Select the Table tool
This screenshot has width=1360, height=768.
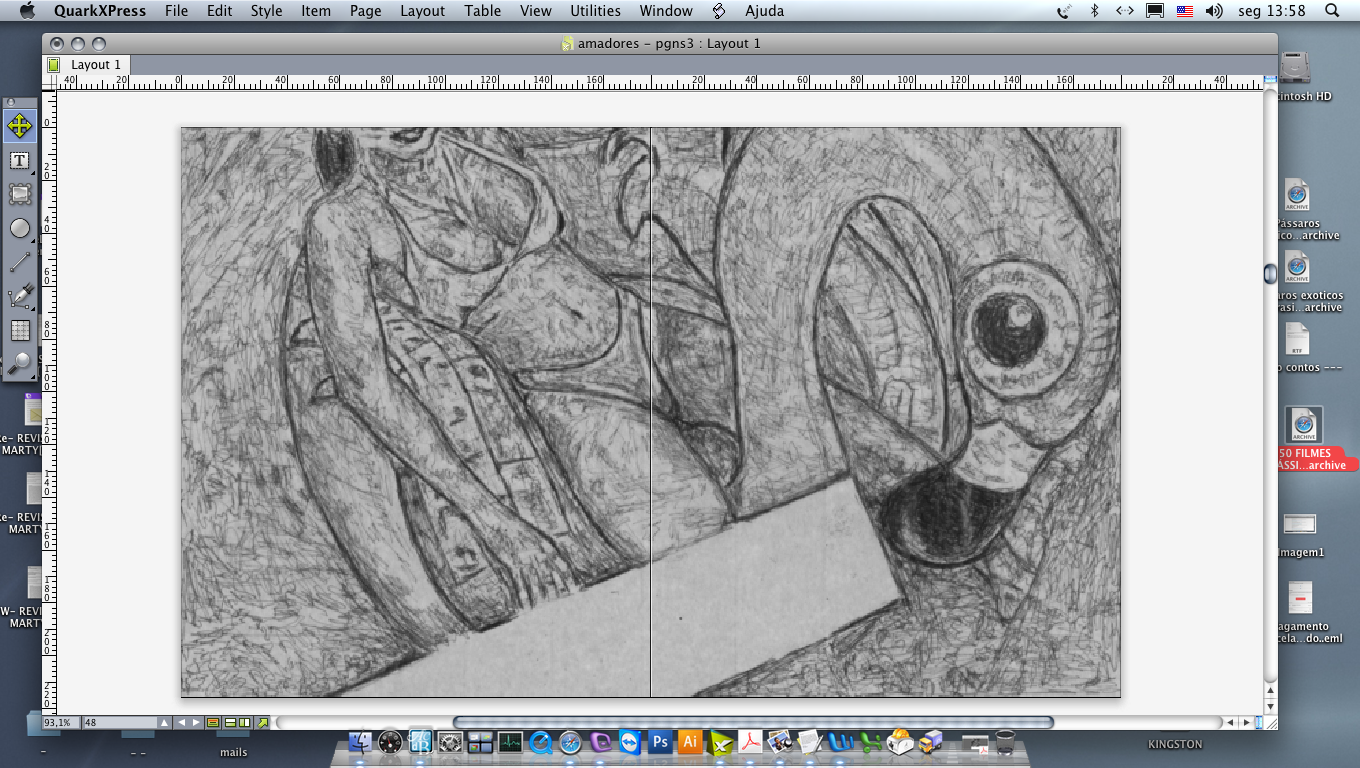click(20, 330)
